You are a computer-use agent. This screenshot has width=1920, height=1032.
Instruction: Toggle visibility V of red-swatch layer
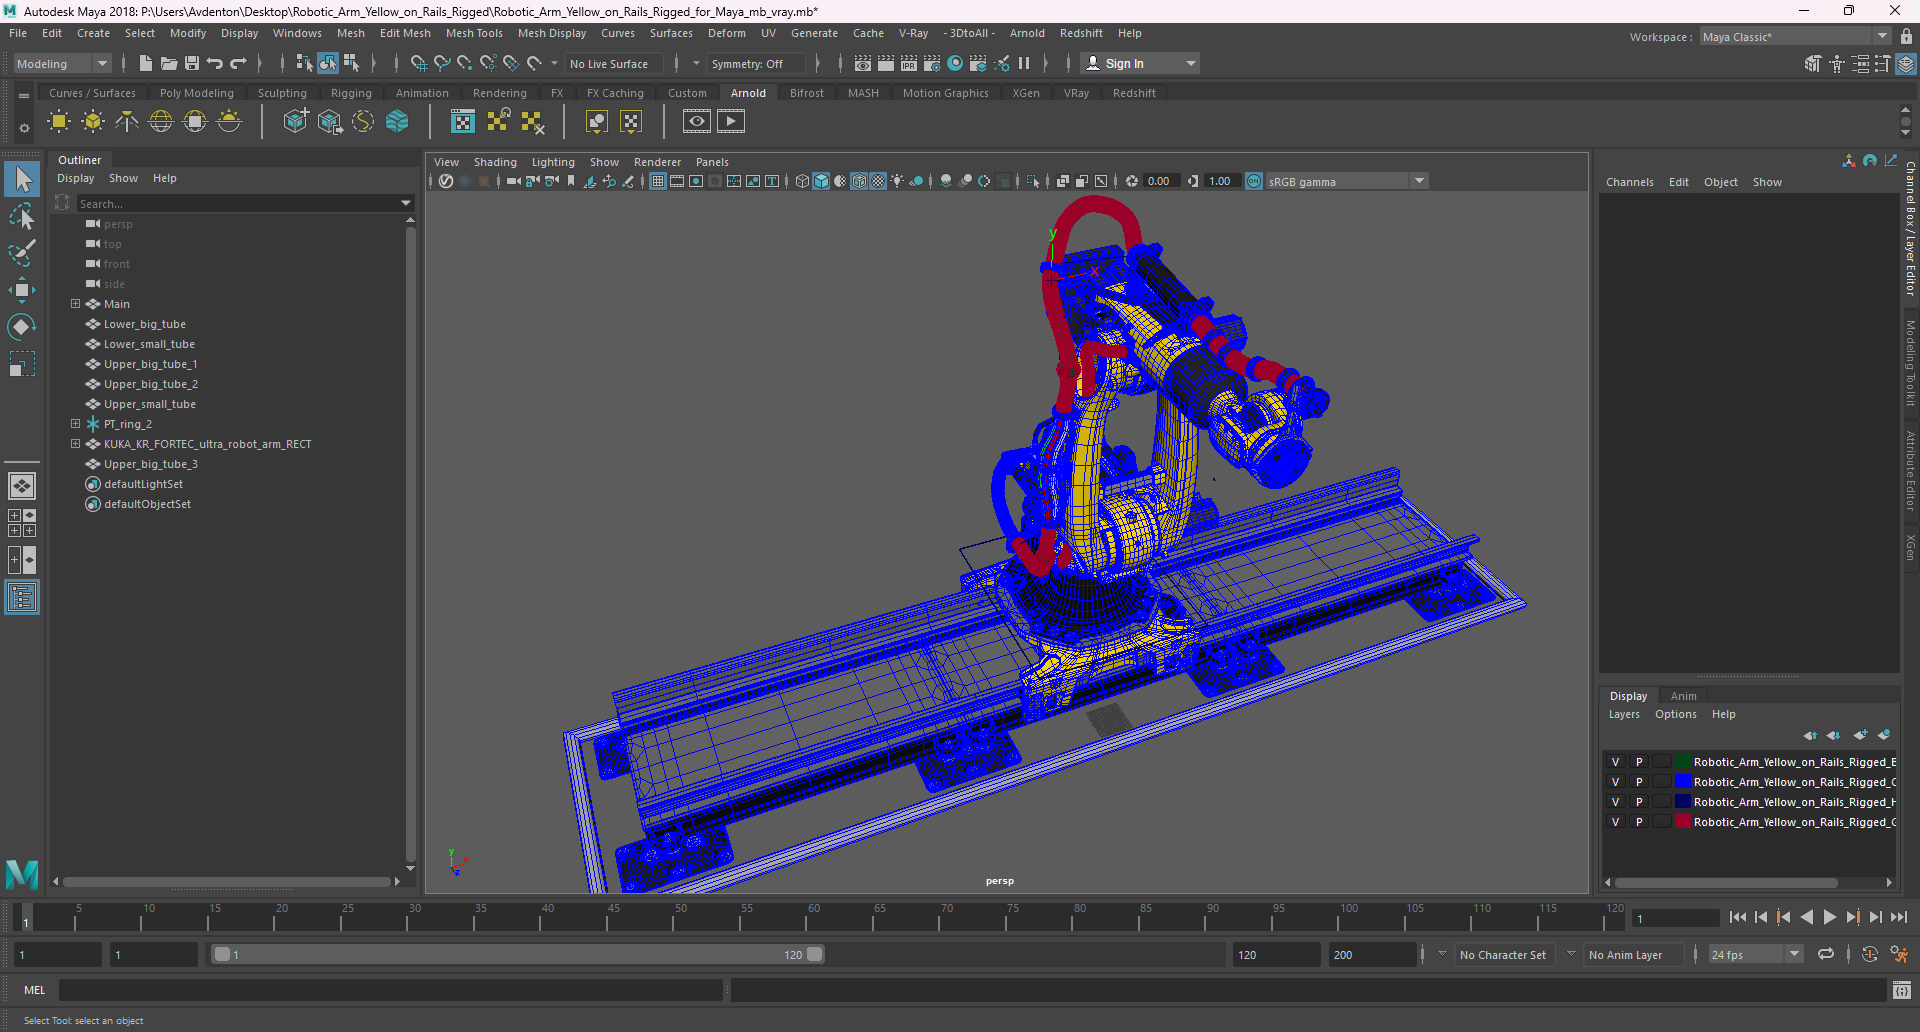pos(1615,822)
